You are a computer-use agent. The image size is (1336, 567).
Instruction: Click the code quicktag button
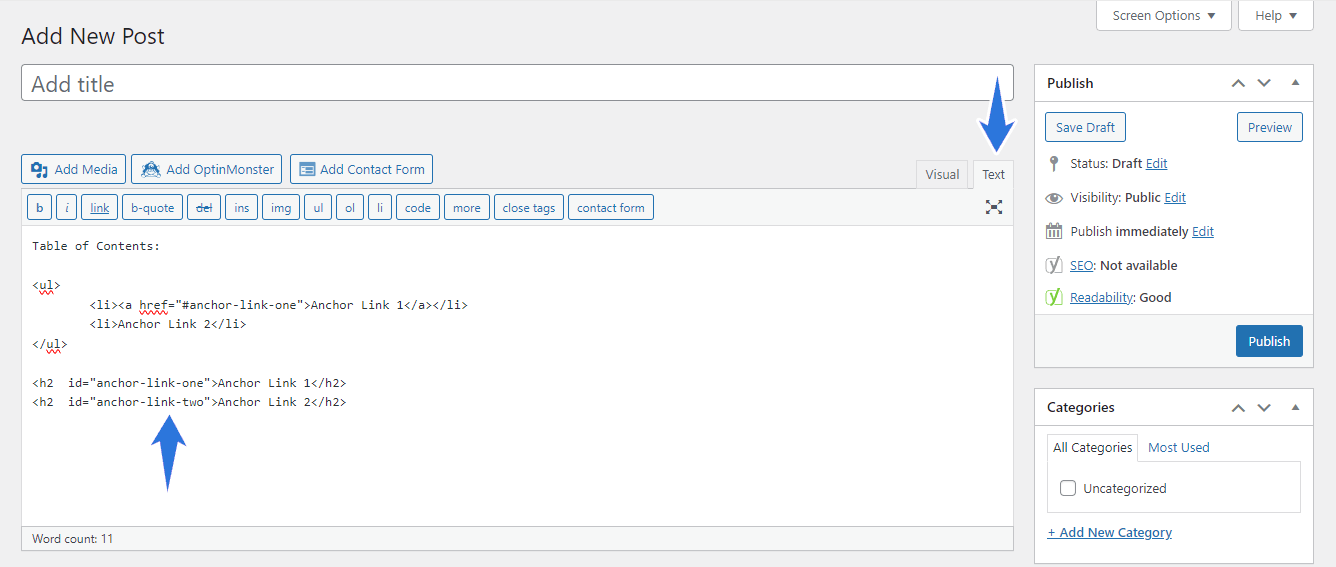coord(418,208)
